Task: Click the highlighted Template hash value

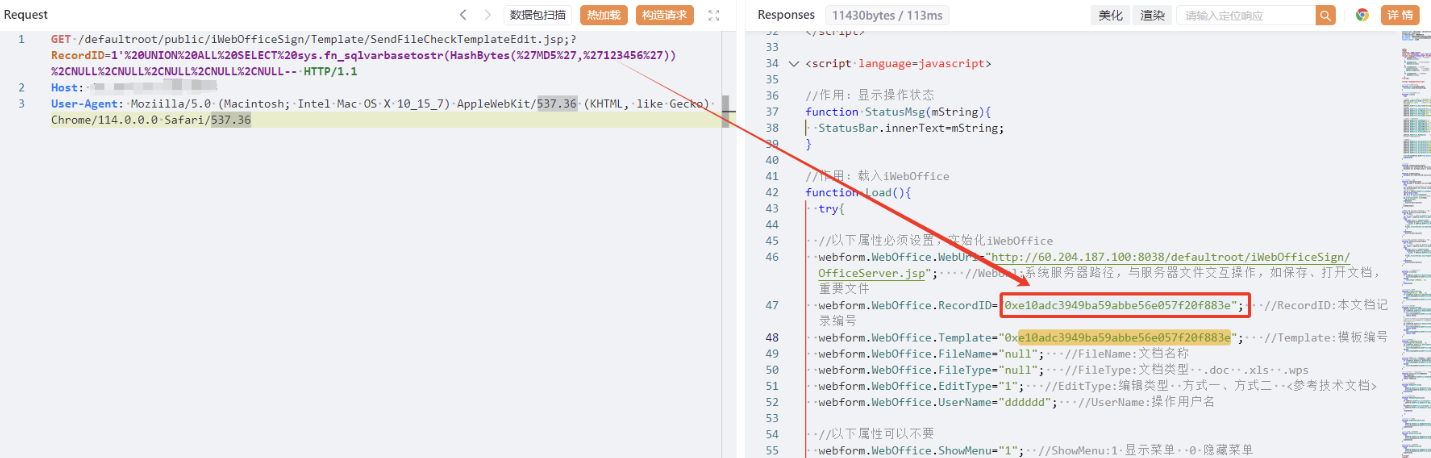Action: pyautogui.click(x=1124, y=337)
